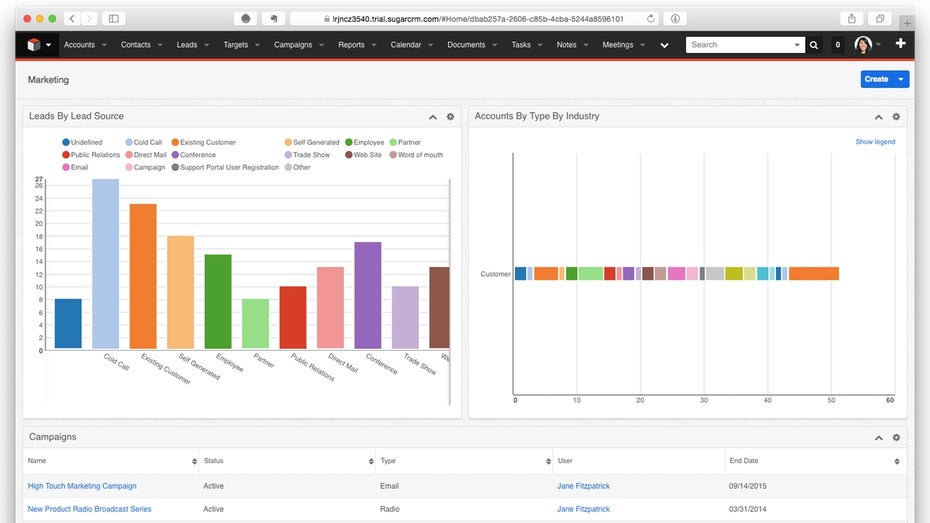930x523 pixels.
Task: Click the search magnifier icon
Action: (x=814, y=45)
